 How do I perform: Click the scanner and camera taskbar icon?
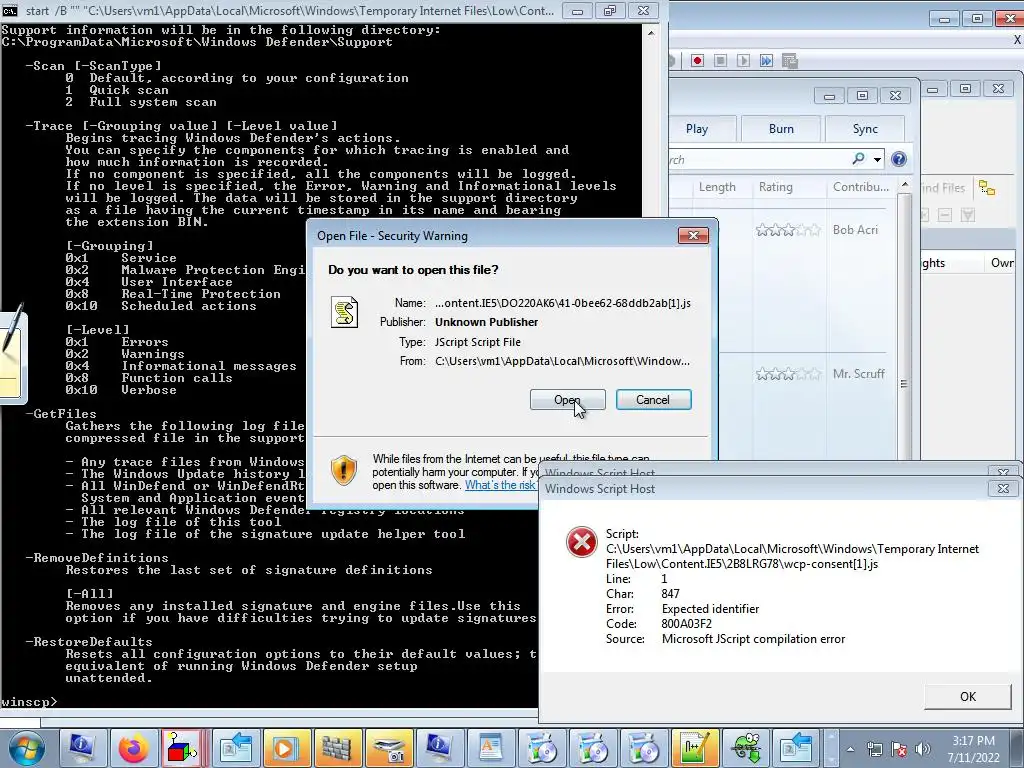click(388, 748)
